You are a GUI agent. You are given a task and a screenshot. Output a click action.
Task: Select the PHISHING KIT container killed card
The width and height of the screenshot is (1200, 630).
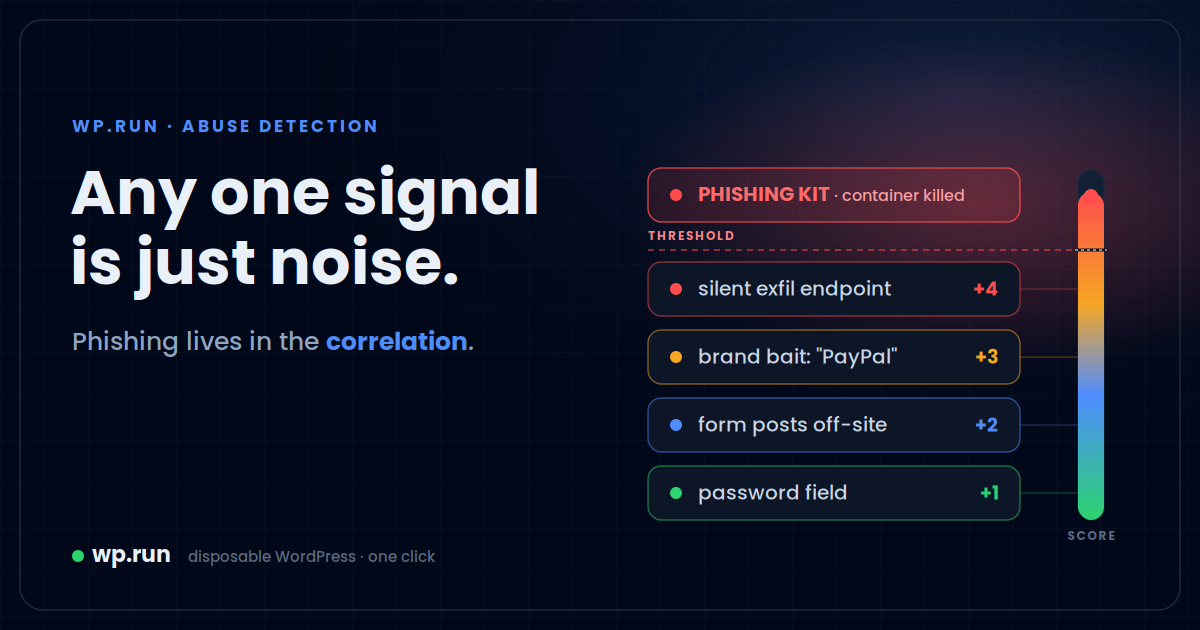(834, 195)
